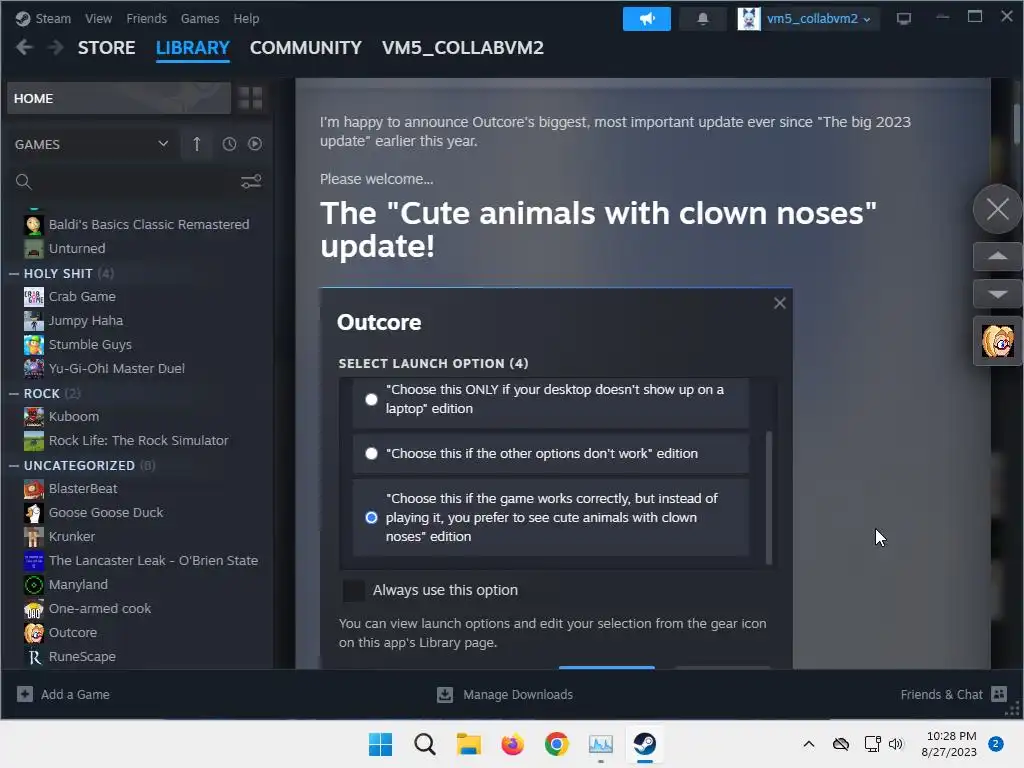
Task: Click the ready-to-play filter icon
Action: [255, 144]
